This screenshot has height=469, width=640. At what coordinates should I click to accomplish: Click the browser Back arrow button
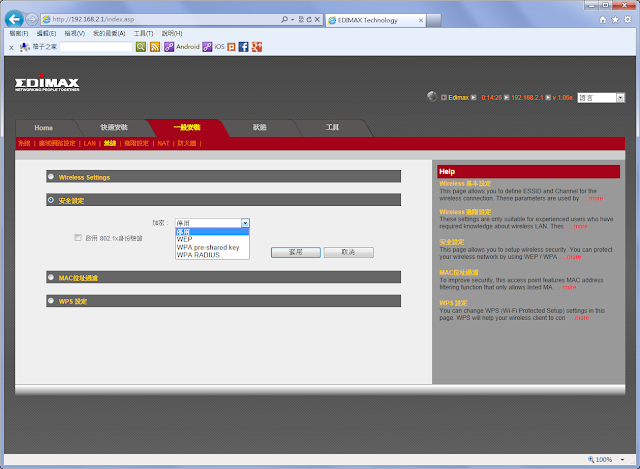tap(14, 19)
